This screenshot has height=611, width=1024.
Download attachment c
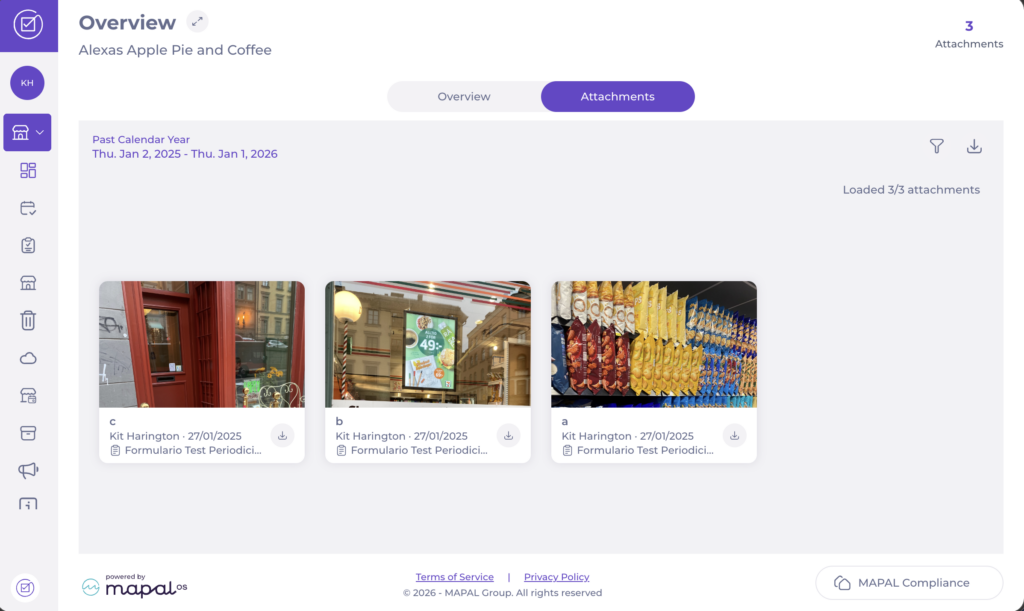[283, 435]
